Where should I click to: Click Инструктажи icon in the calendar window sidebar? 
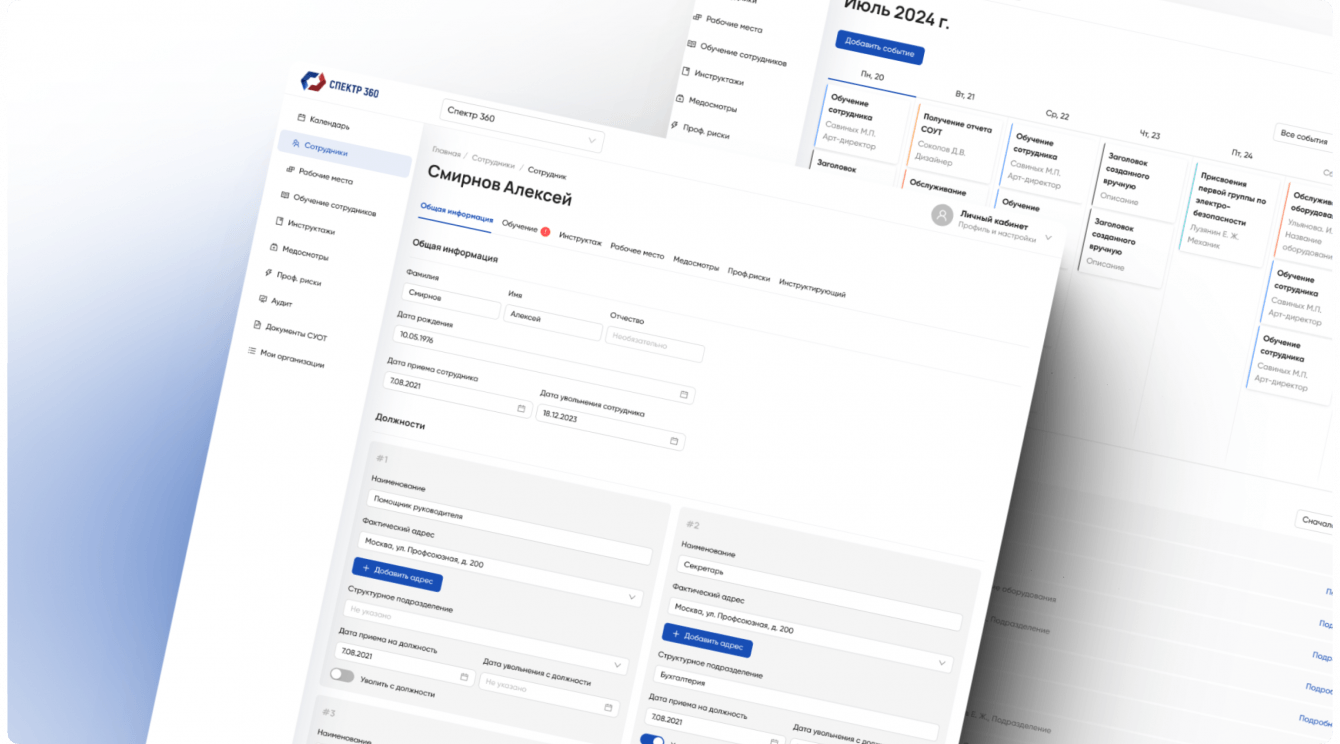click(686, 72)
